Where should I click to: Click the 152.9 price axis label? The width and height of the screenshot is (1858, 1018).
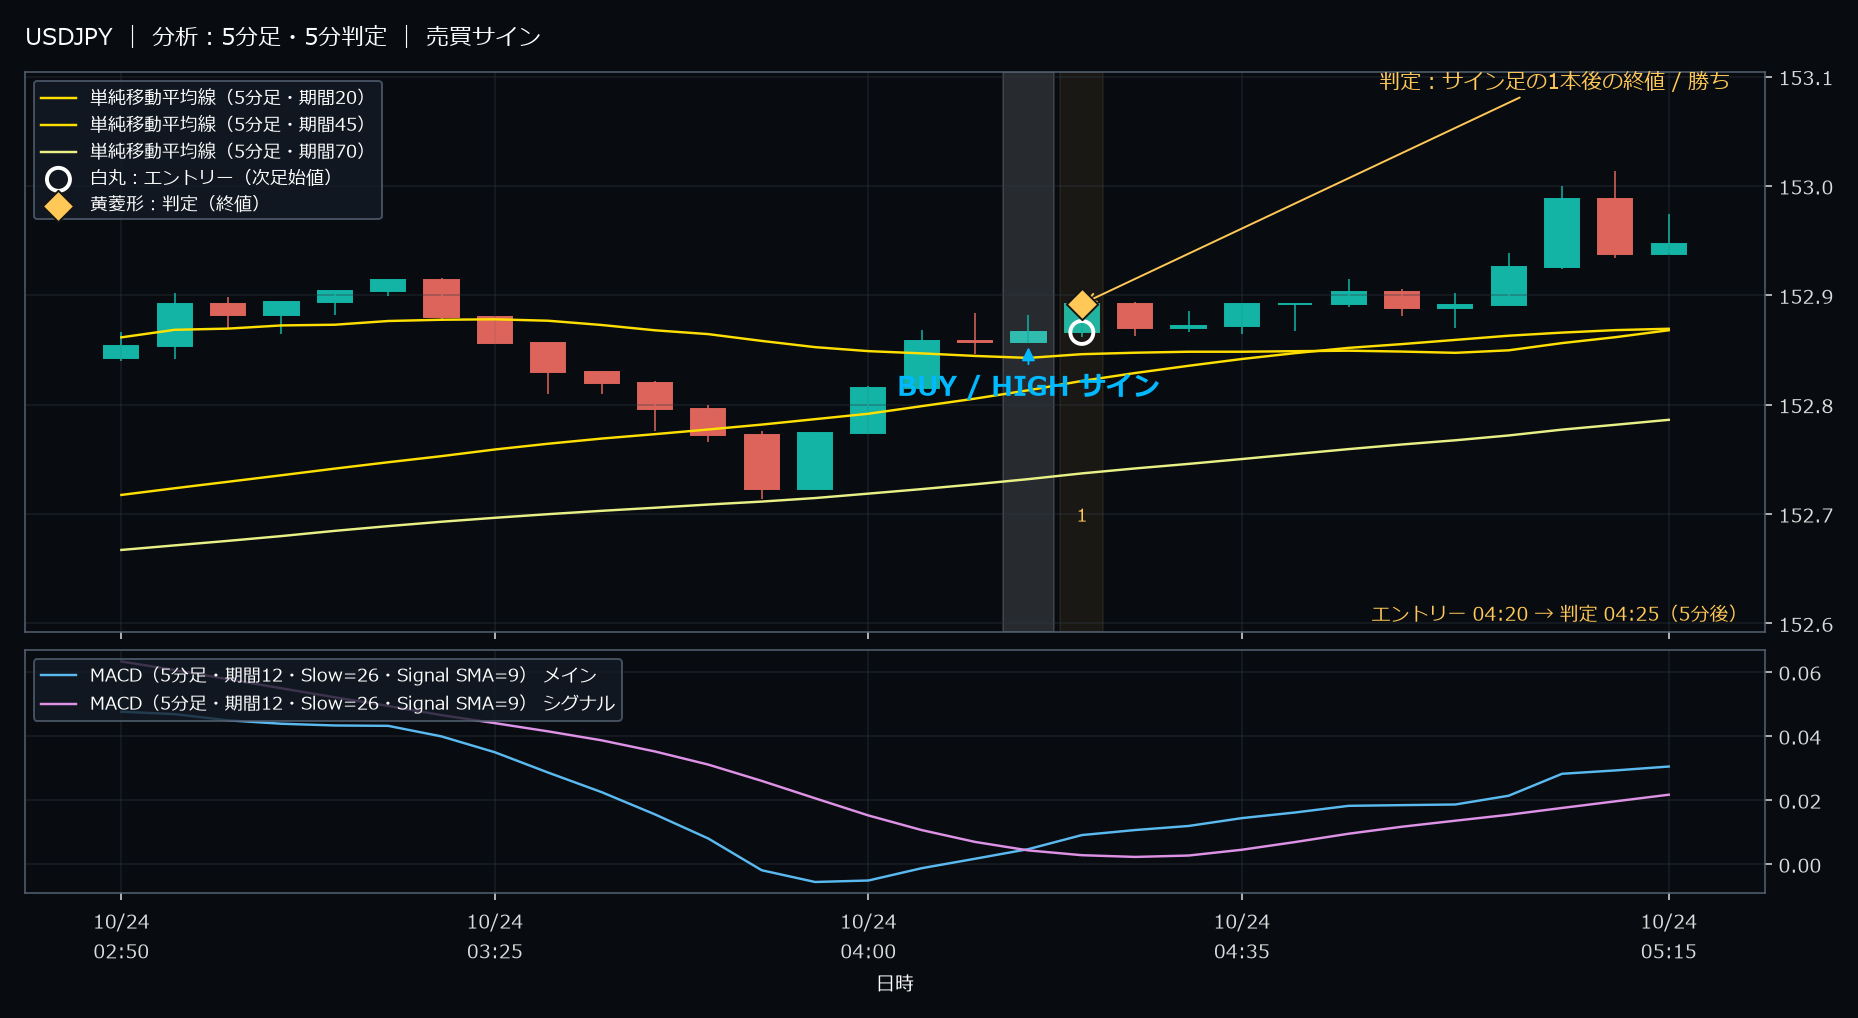pyautogui.click(x=1805, y=296)
